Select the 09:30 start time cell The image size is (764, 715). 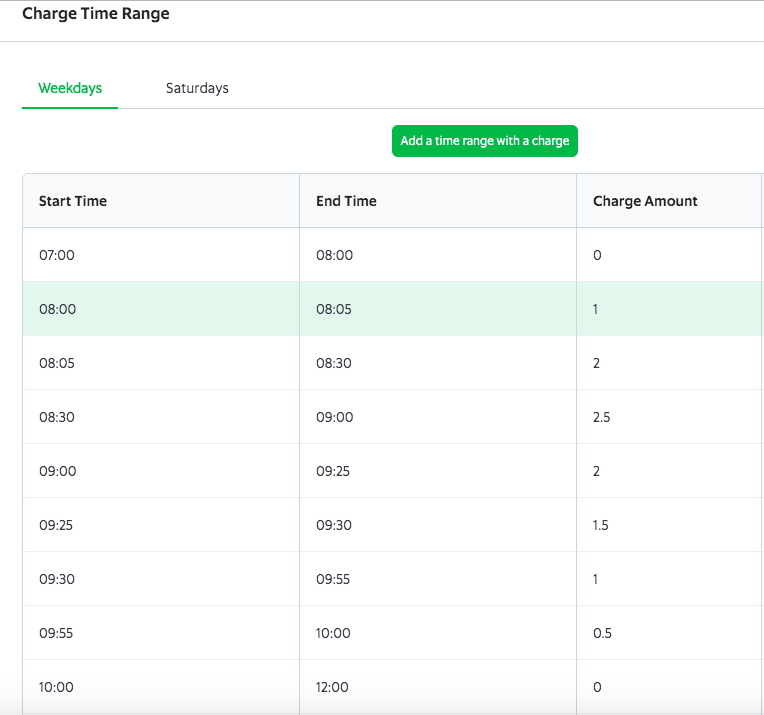[57, 579]
